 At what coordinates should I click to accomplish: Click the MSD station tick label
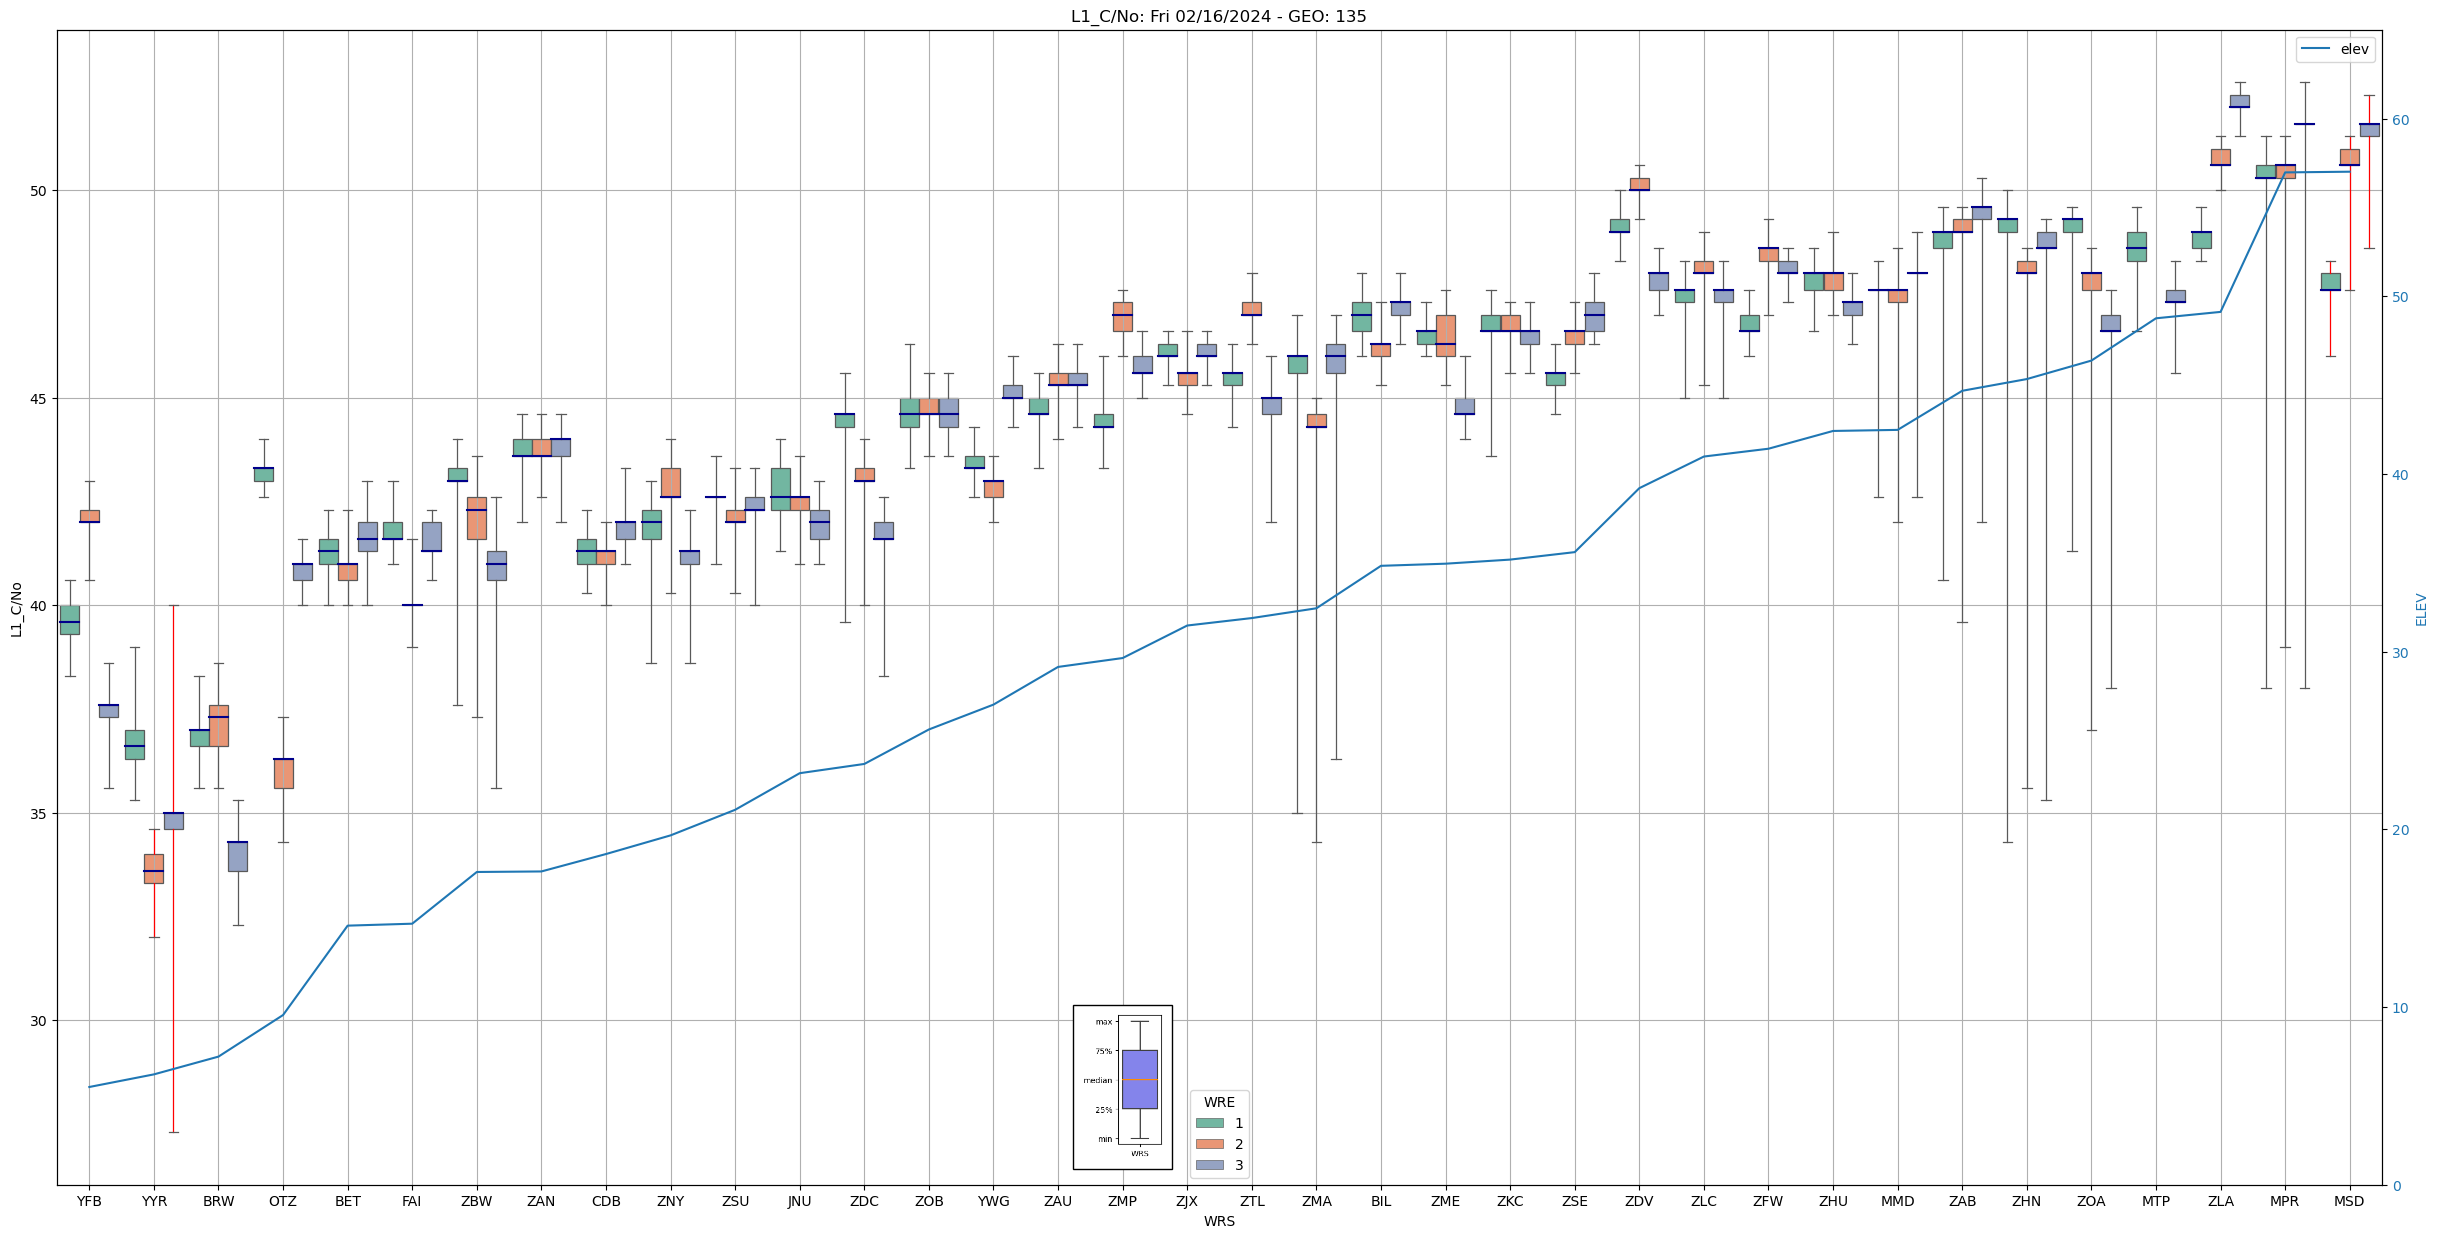(x=2349, y=1201)
